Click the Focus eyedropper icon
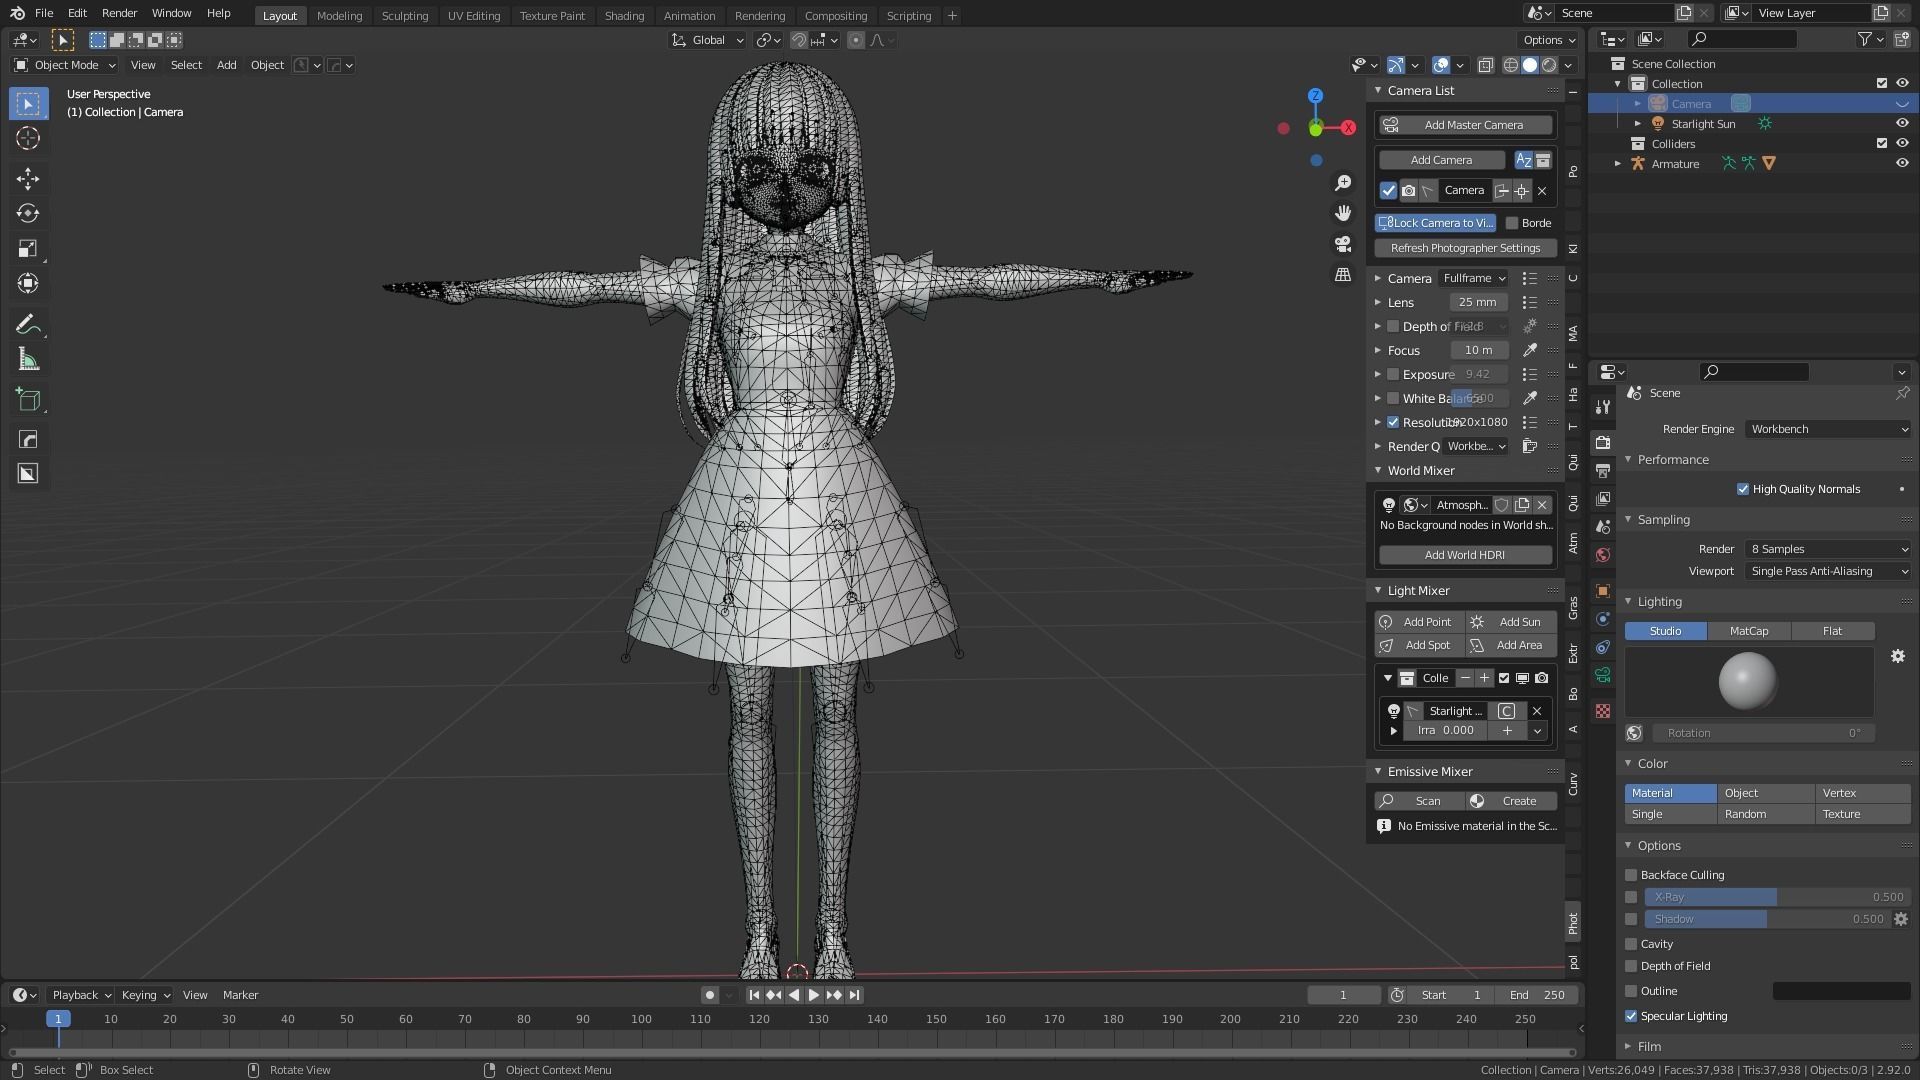This screenshot has height=1080, width=1920. [1529, 350]
